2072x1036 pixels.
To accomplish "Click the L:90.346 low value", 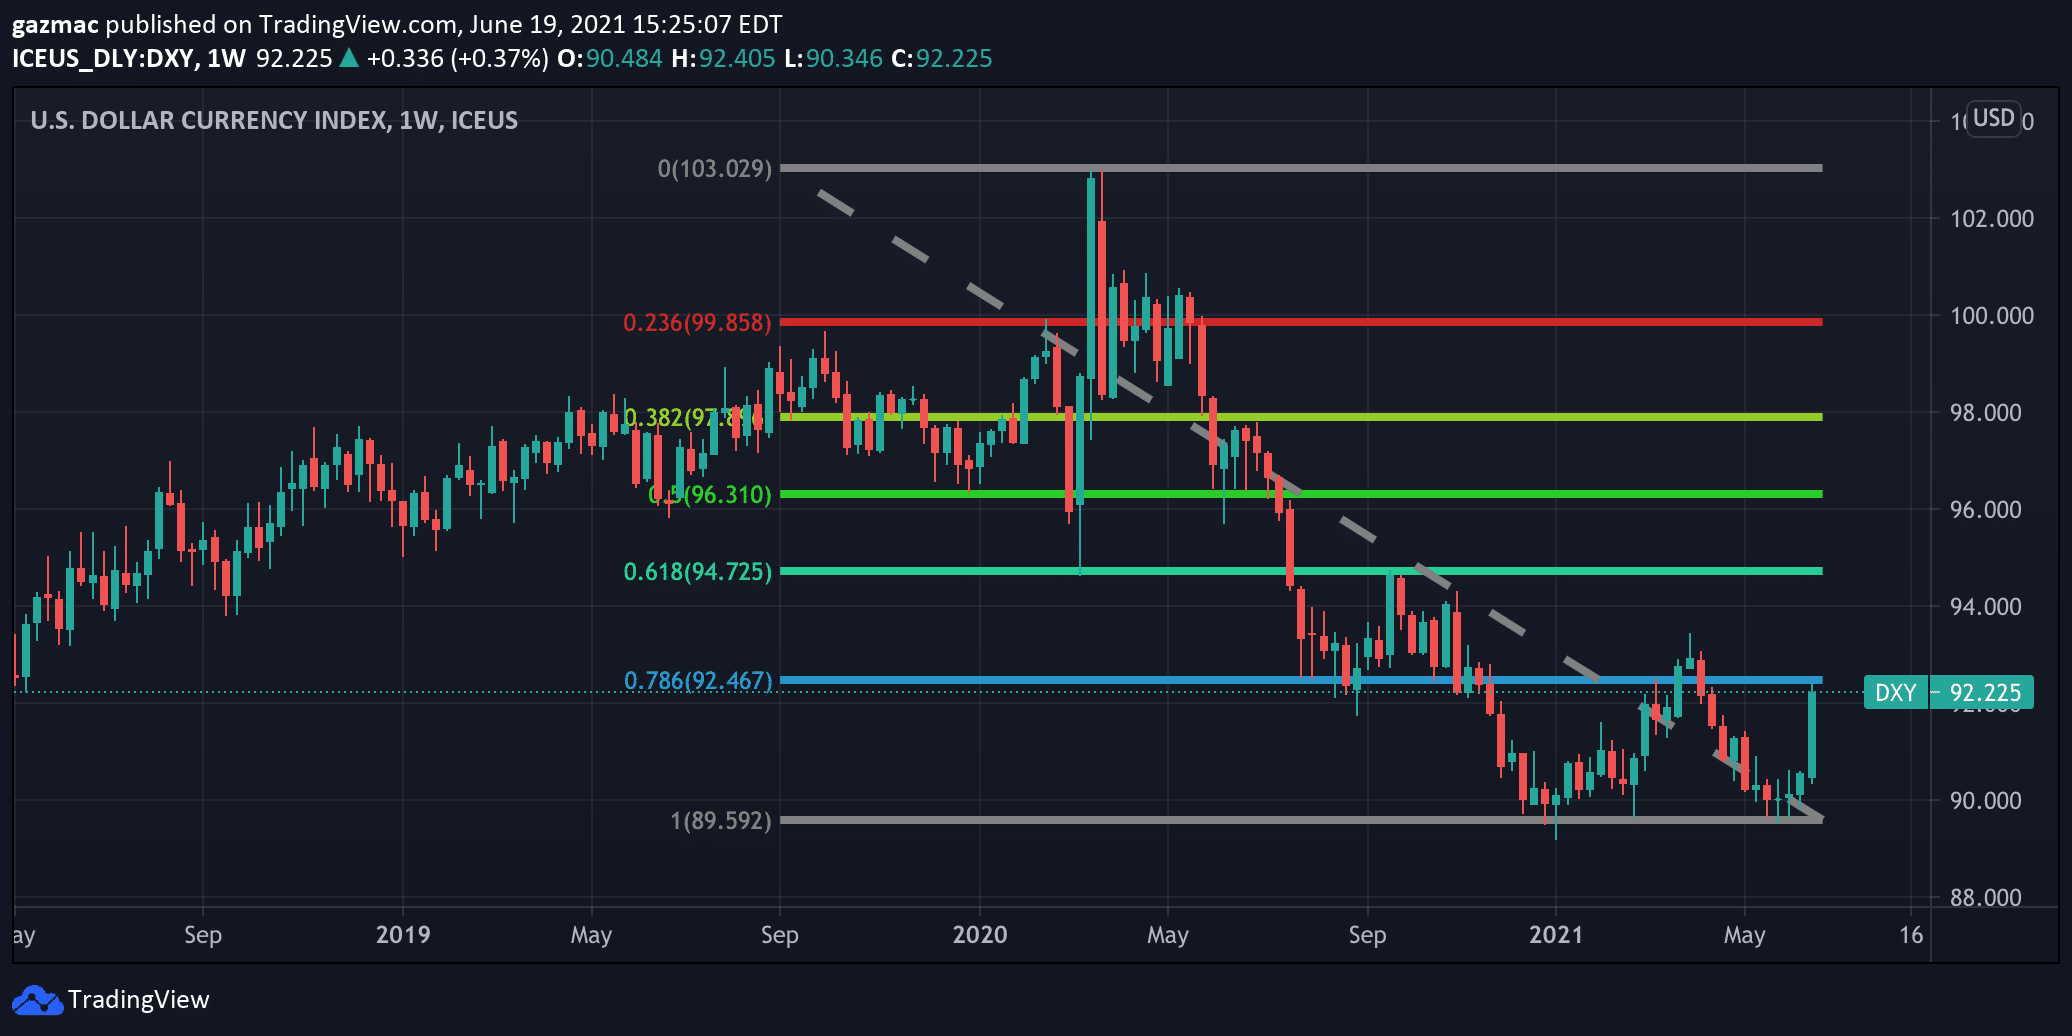I will coord(833,58).
